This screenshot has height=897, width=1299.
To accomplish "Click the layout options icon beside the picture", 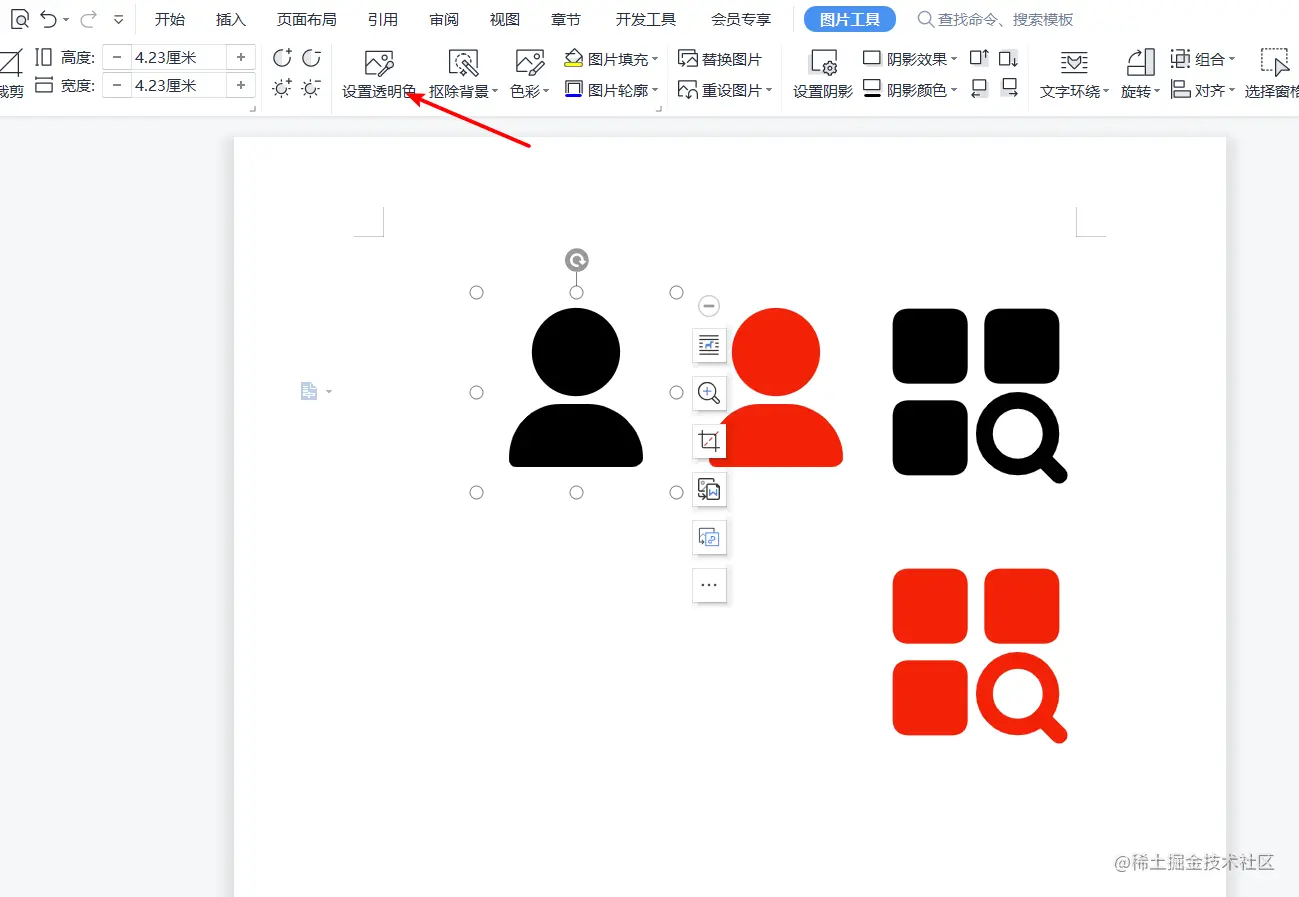I will click(x=709, y=345).
